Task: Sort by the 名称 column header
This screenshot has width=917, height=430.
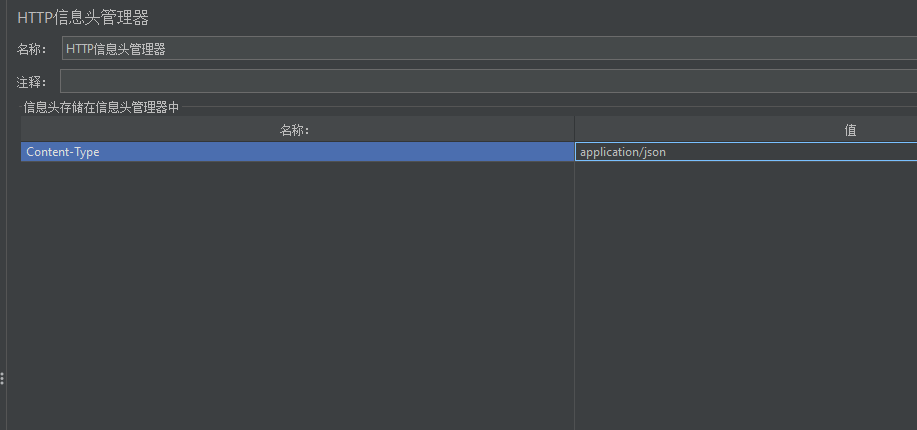Action: [296, 130]
